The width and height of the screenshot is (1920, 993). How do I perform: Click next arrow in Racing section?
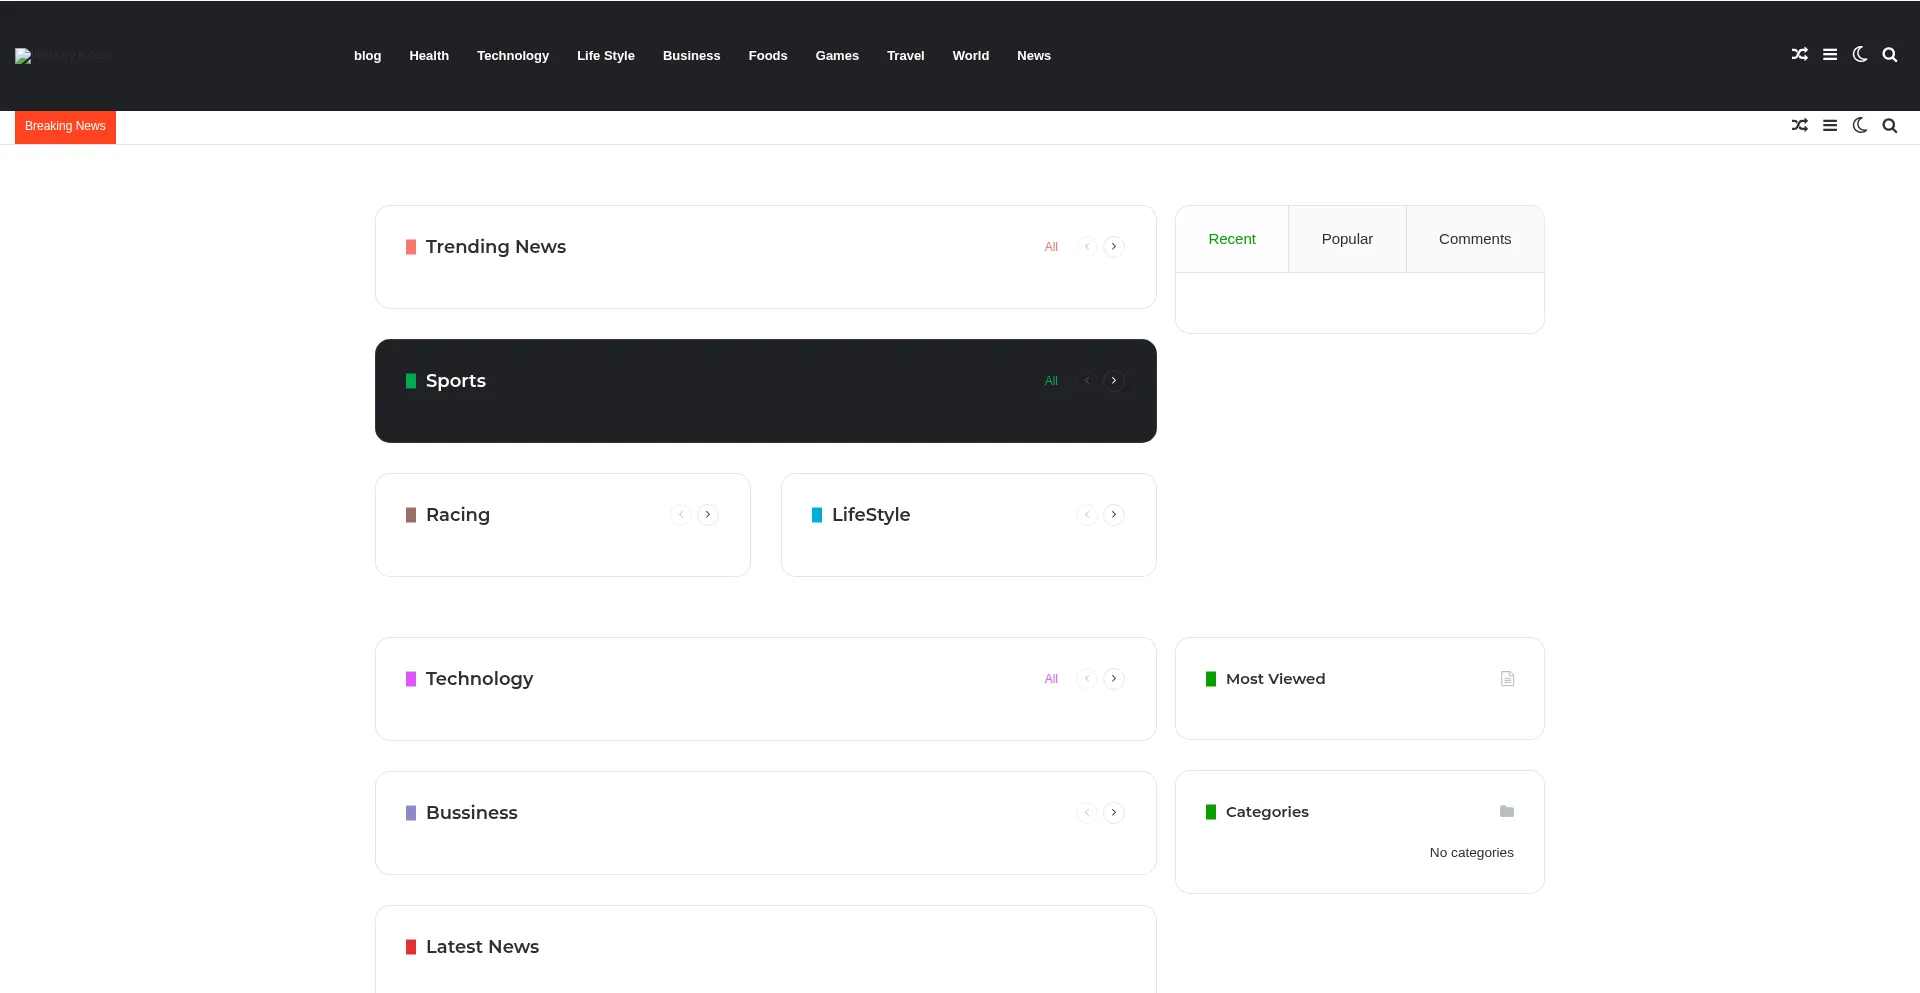[707, 515]
